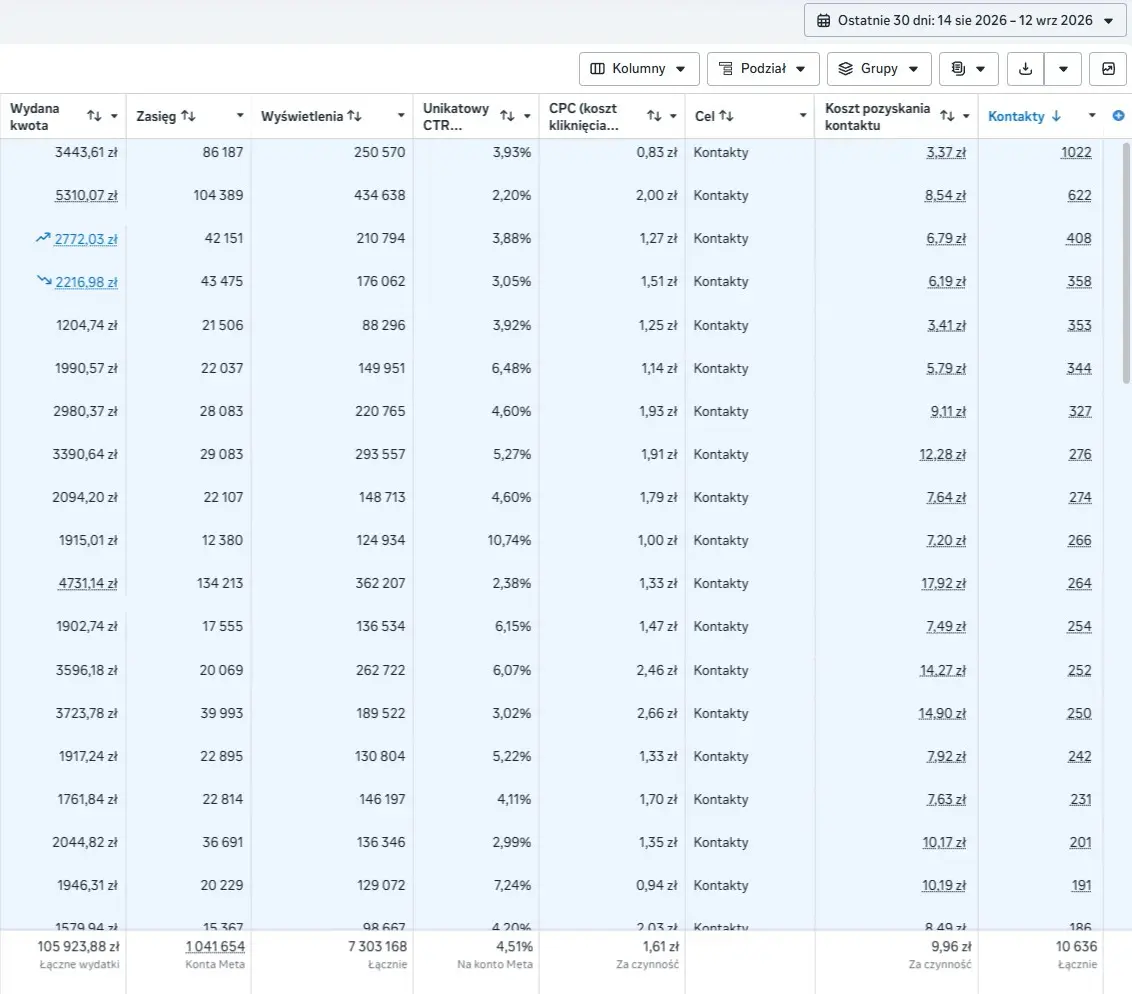Click the sort arrows next to Cel
Viewport: 1132px width, 994px height.
(726, 115)
